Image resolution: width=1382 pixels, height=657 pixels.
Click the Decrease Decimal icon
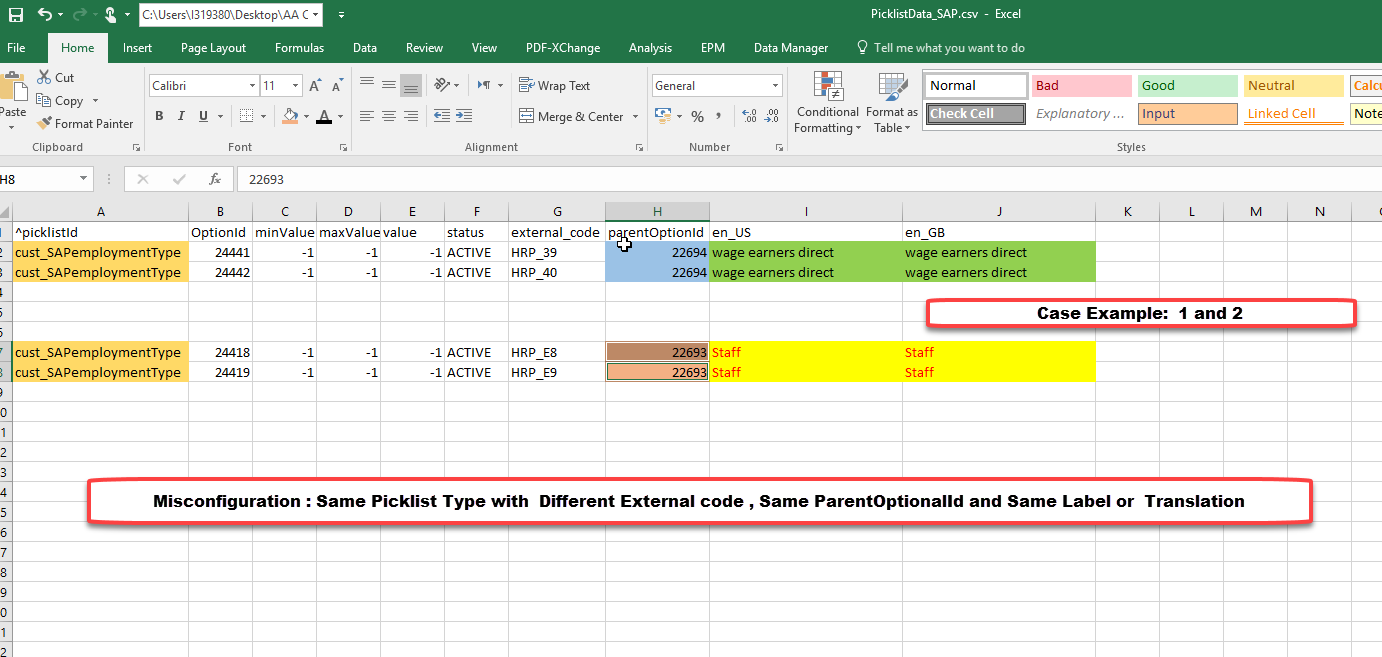pyautogui.click(x=771, y=116)
